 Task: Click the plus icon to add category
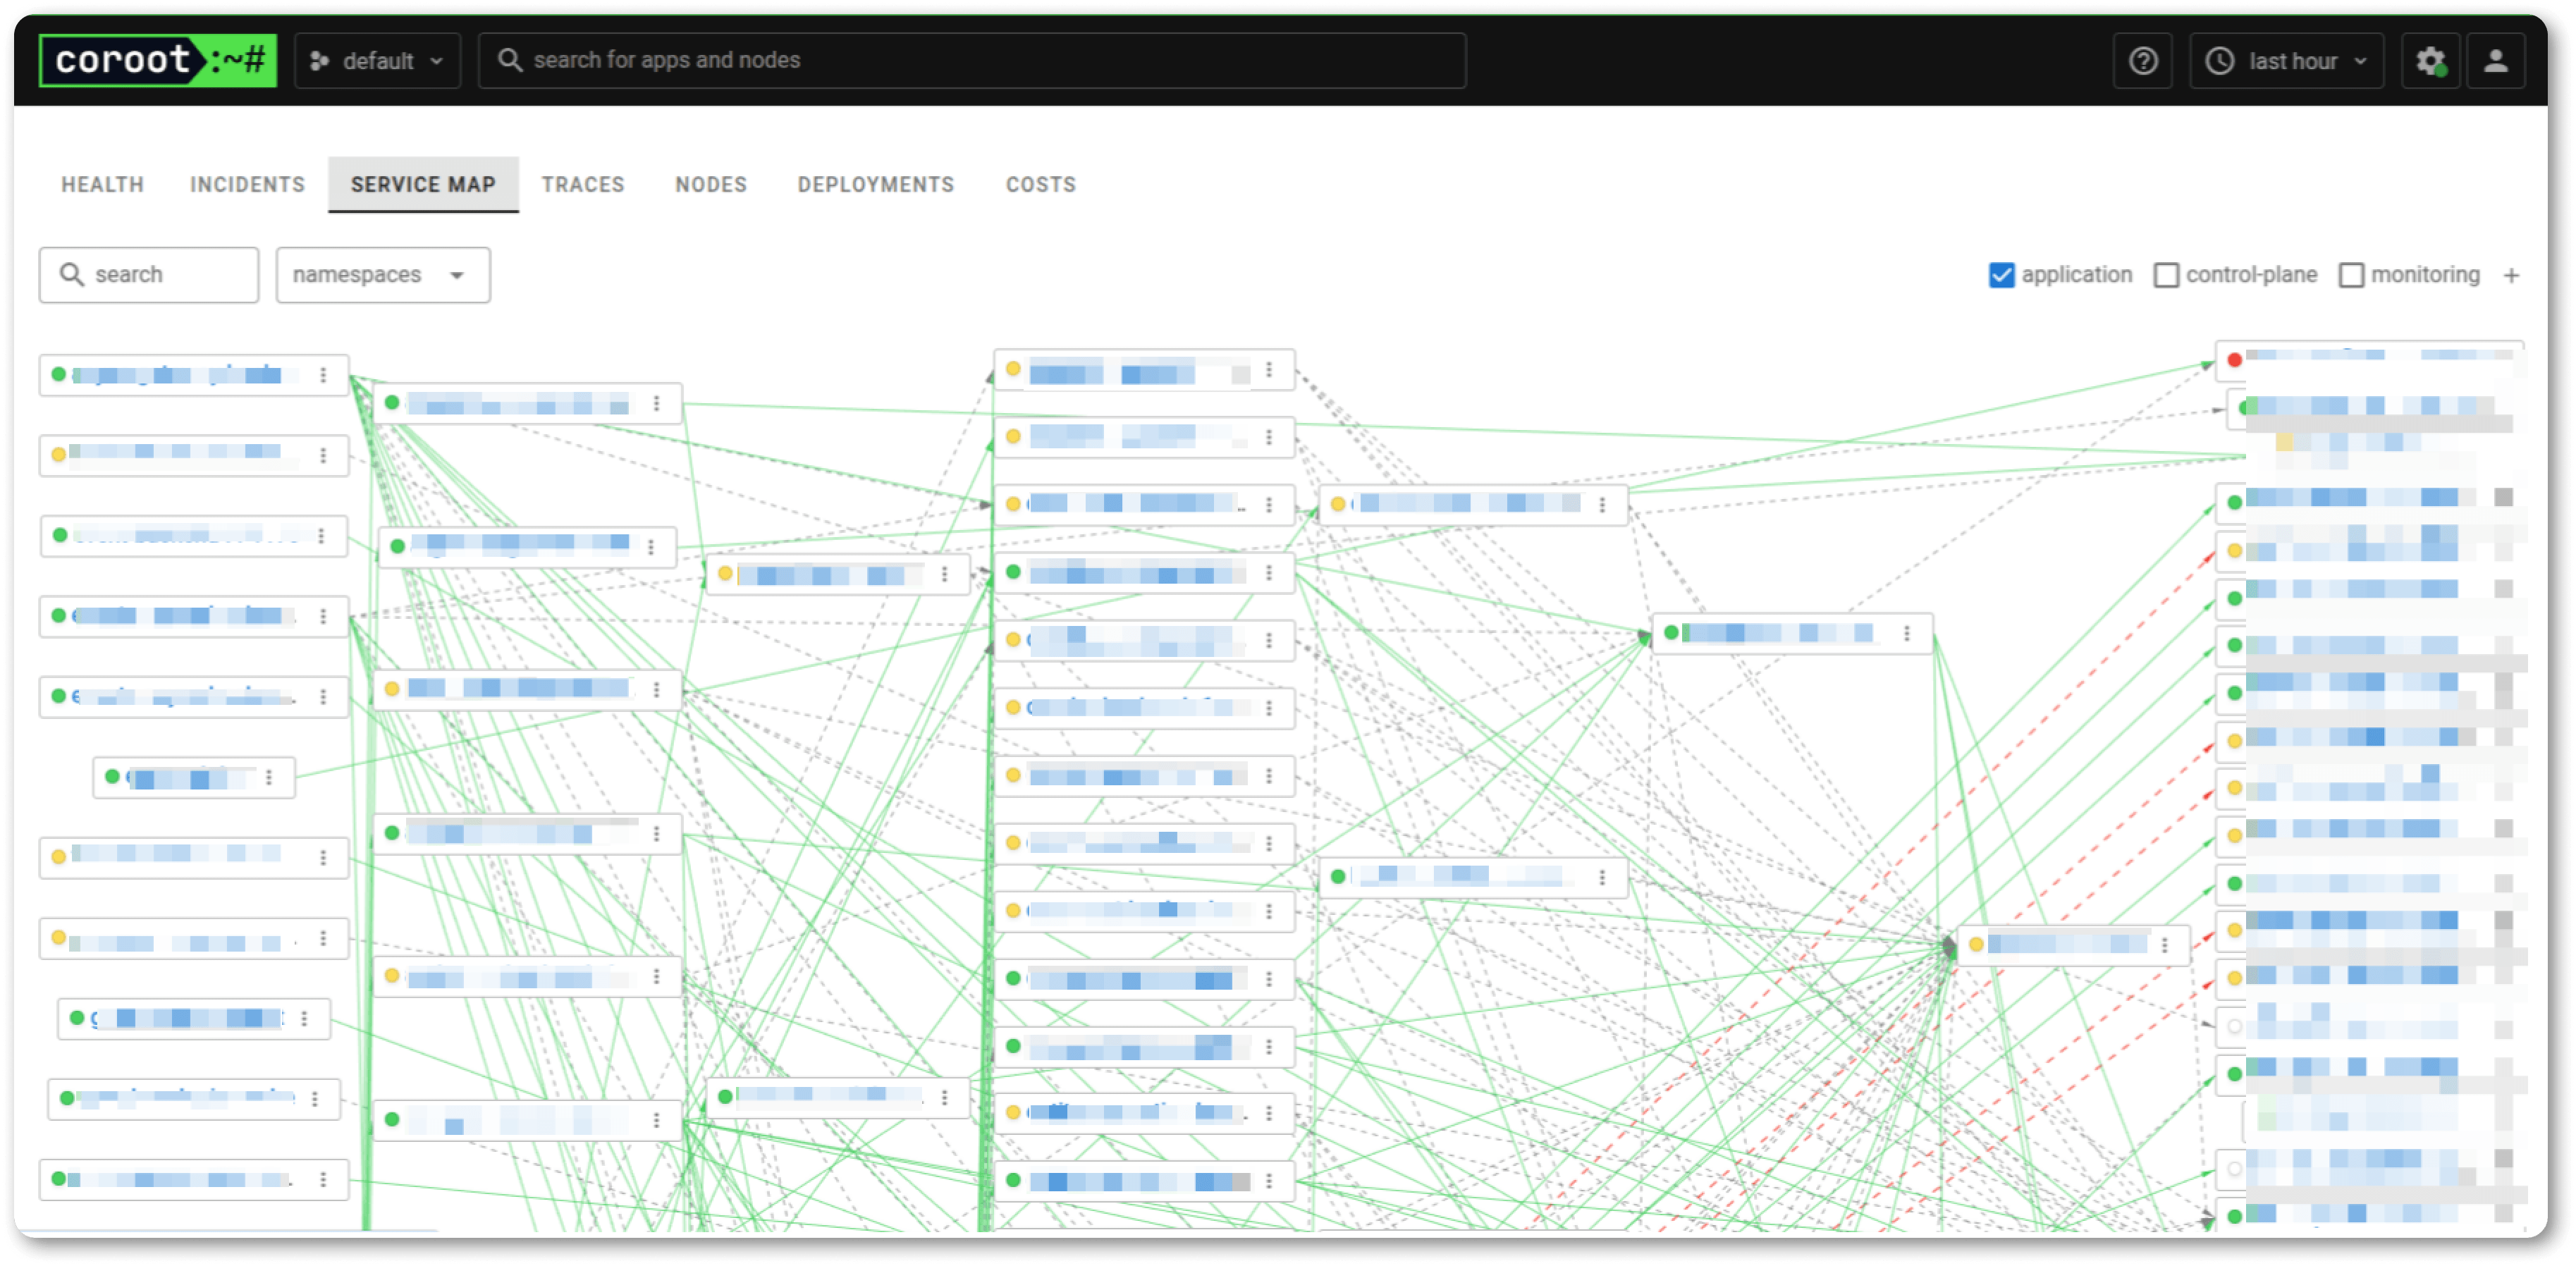(2511, 275)
